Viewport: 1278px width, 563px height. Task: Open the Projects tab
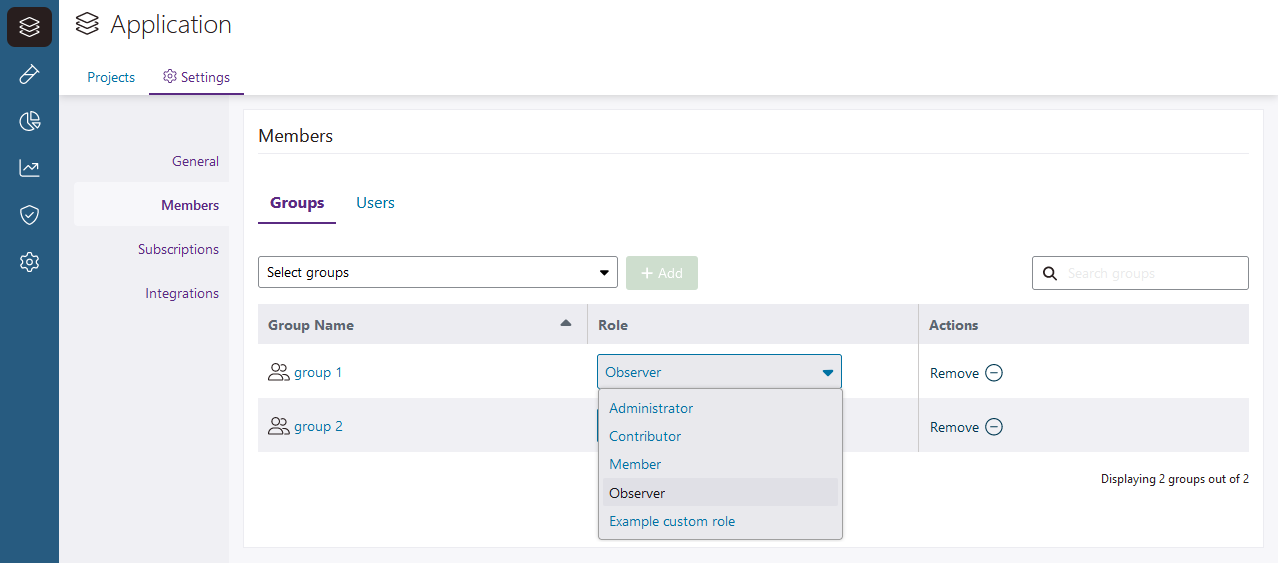[111, 77]
